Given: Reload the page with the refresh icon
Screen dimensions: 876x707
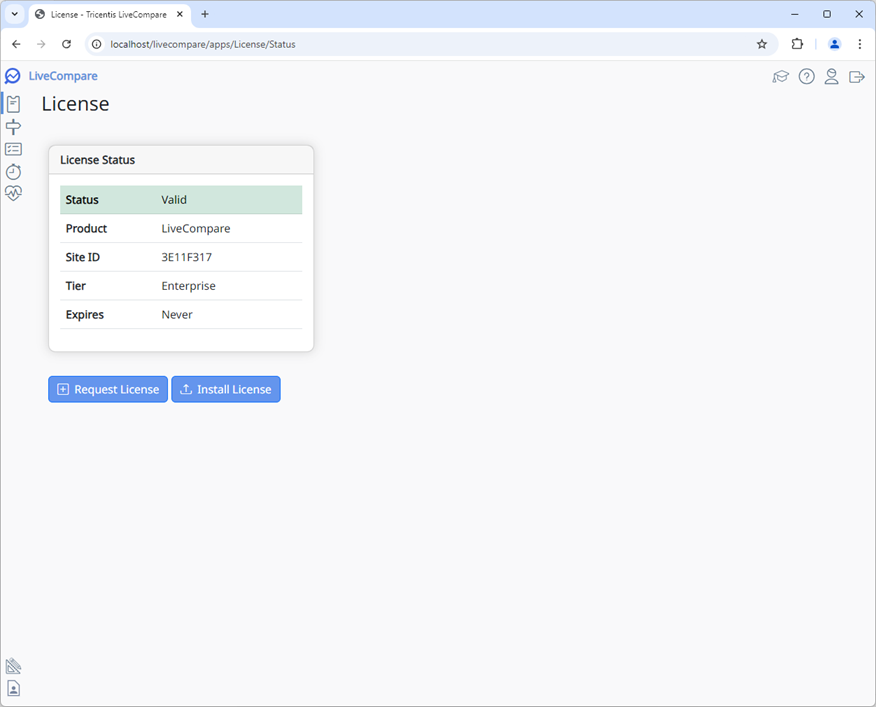Looking at the screenshot, I should 66,44.
